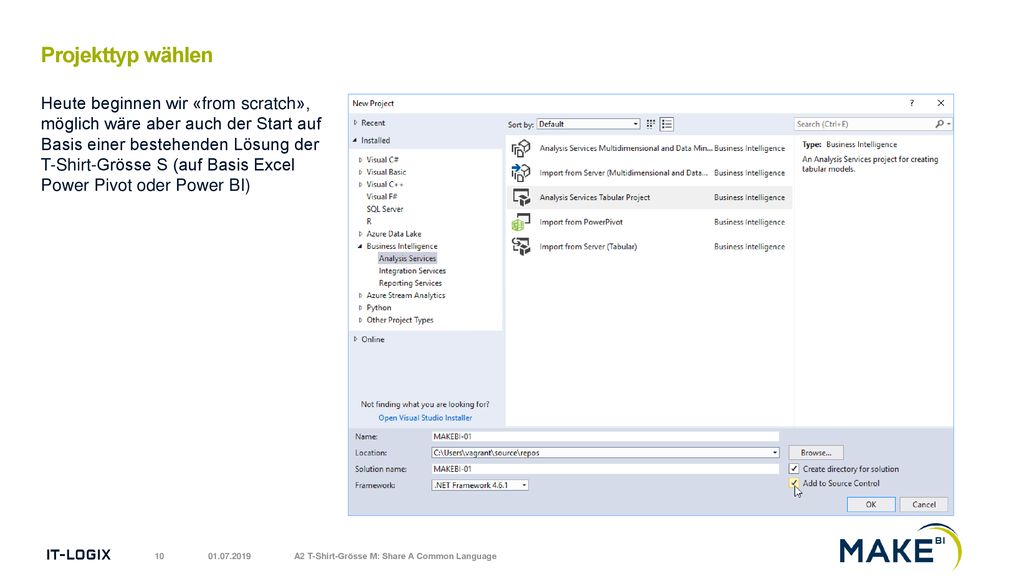Select Analysis Services Tabular Project row

pos(650,197)
